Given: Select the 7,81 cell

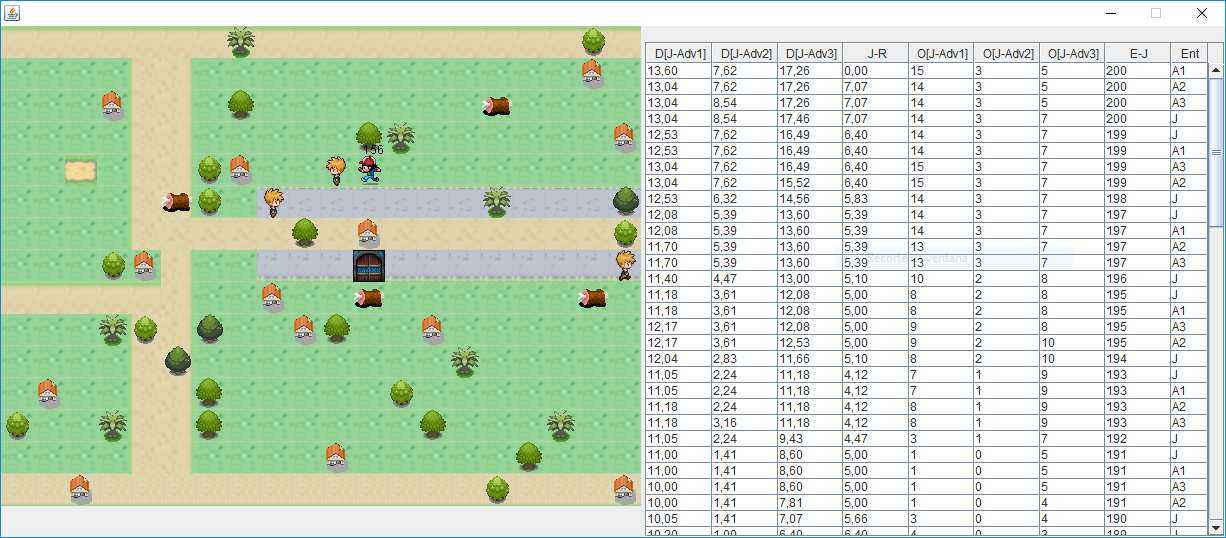Looking at the screenshot, I should tap(810, 503).
